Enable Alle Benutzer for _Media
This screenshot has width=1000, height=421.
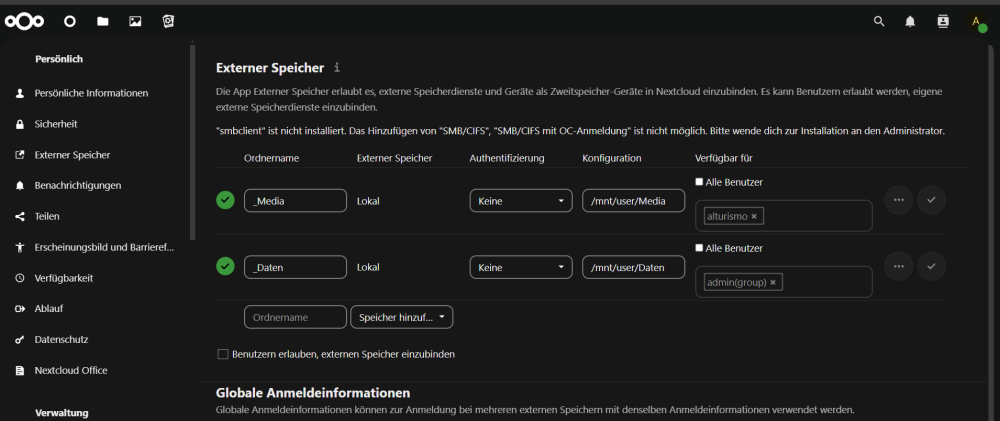coord(699,182)
